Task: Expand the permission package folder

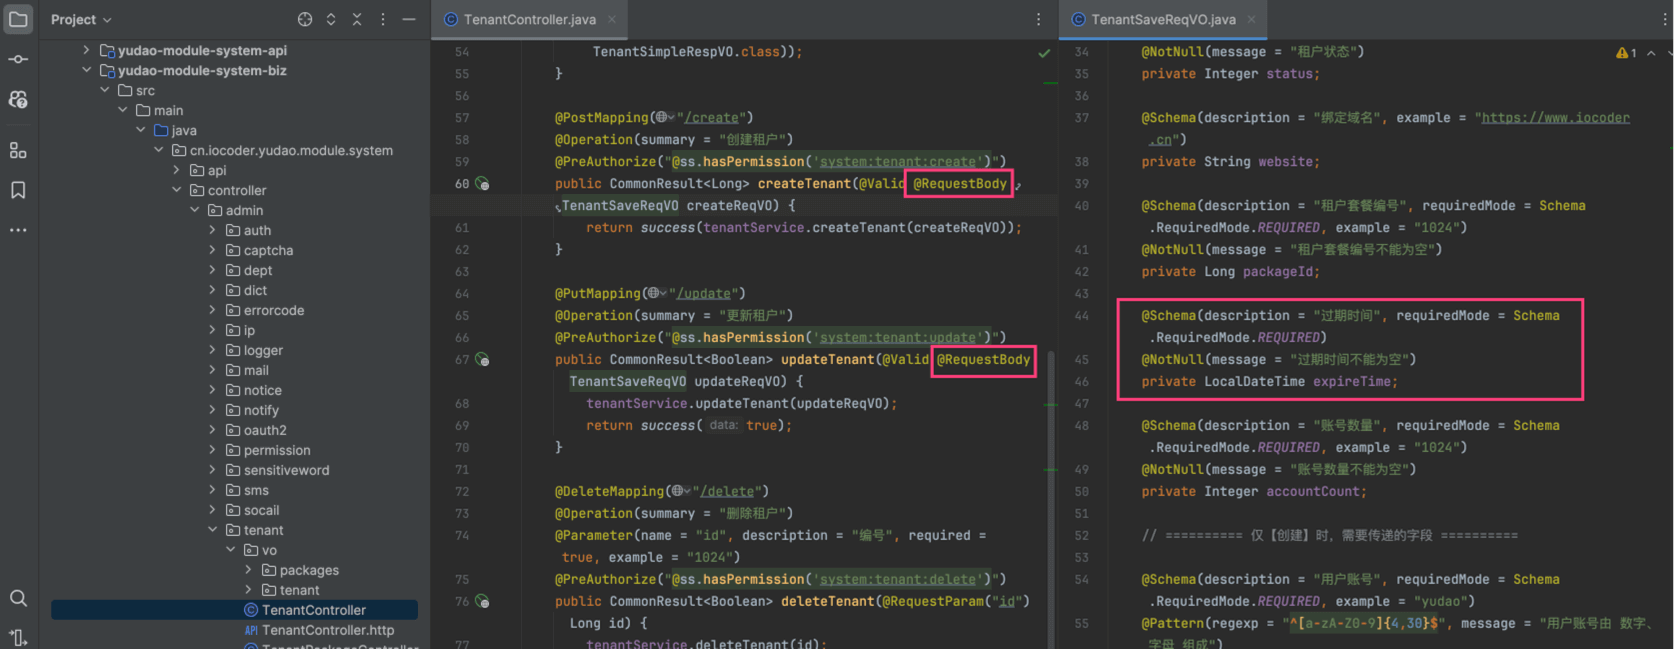Action: (212, 450)
